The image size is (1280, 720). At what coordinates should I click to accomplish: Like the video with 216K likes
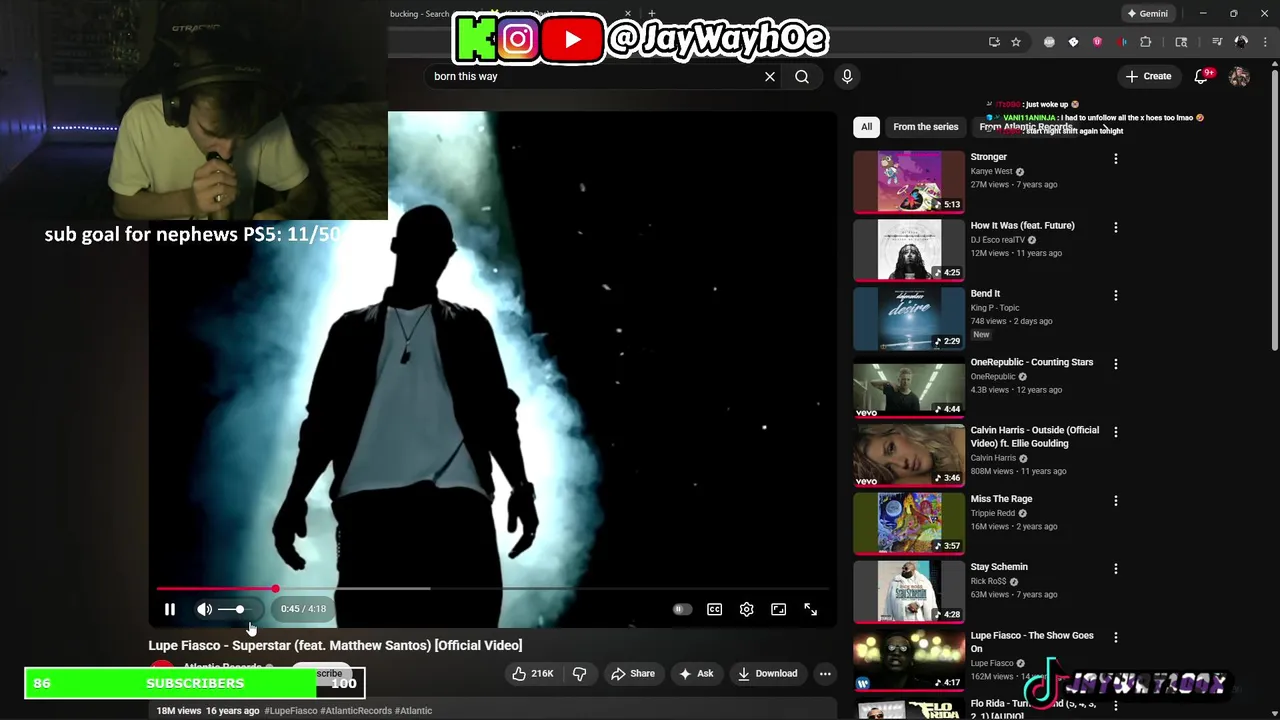(533, 674)
